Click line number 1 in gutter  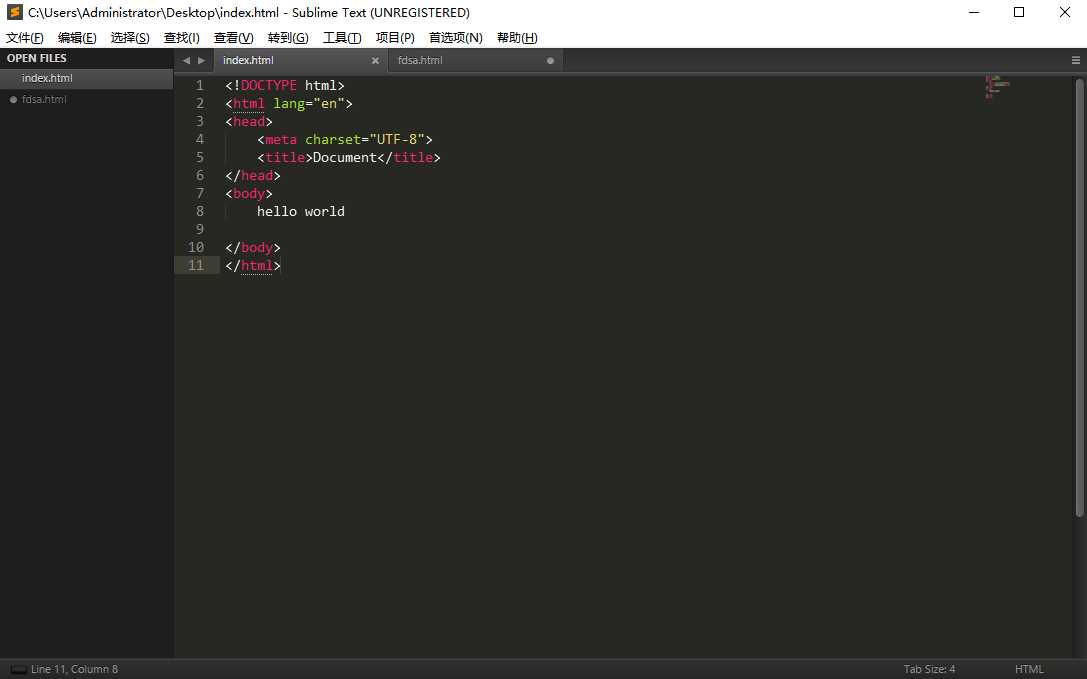click(200, 85)
